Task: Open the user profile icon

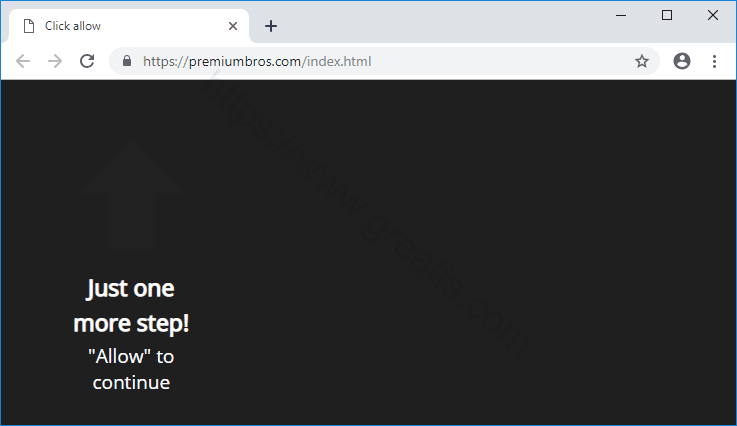Action: pyautogui.click(x=682, y=61)
